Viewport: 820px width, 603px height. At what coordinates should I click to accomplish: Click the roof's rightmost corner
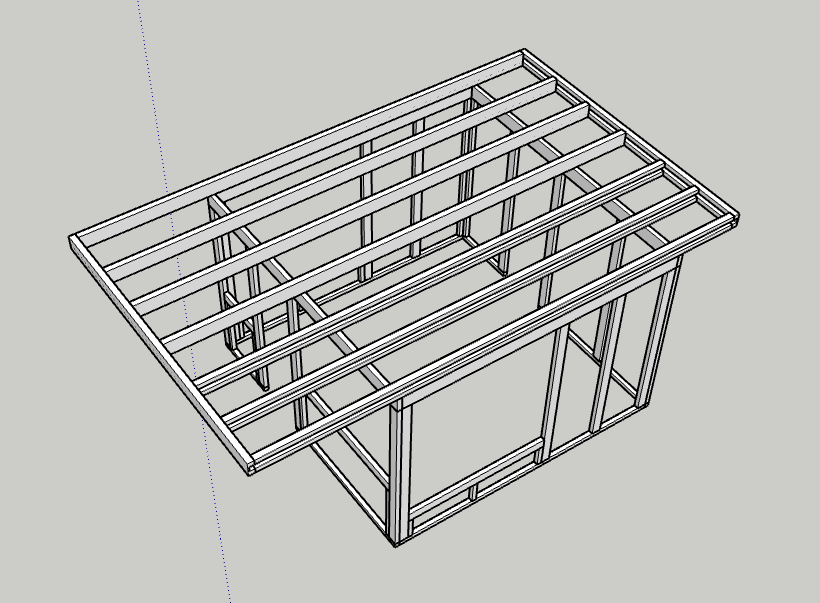click(737, 218)
